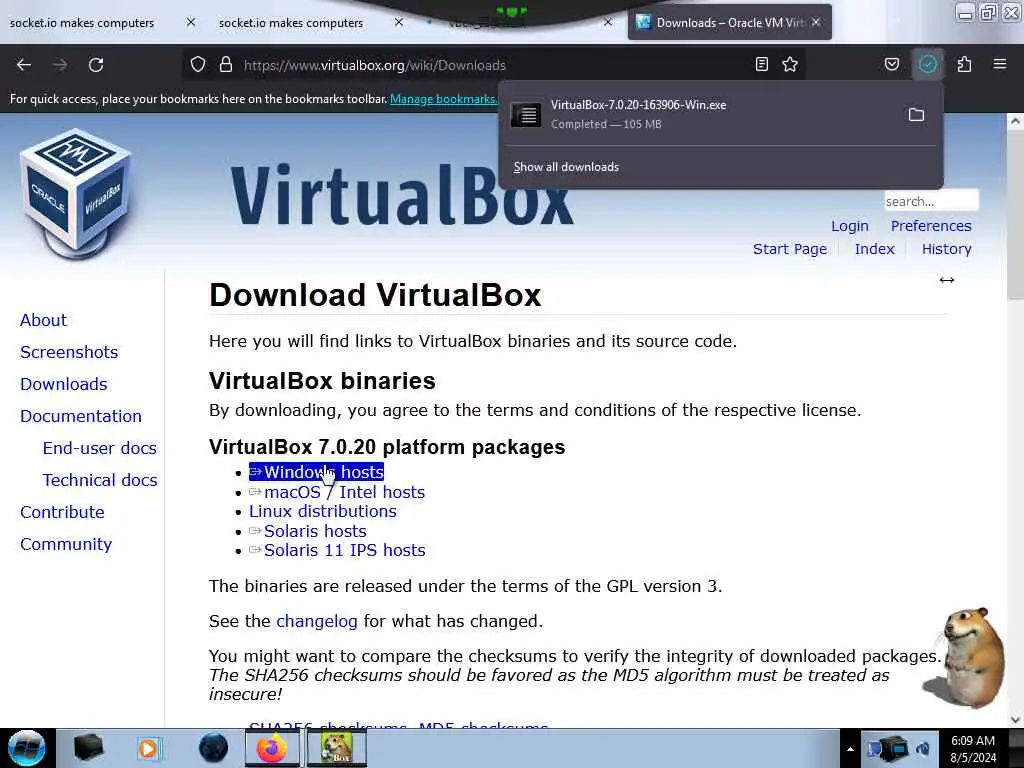Open the media player taskbar icon
Viewport: 1024px width, 768px height.
tap(148, 748)
